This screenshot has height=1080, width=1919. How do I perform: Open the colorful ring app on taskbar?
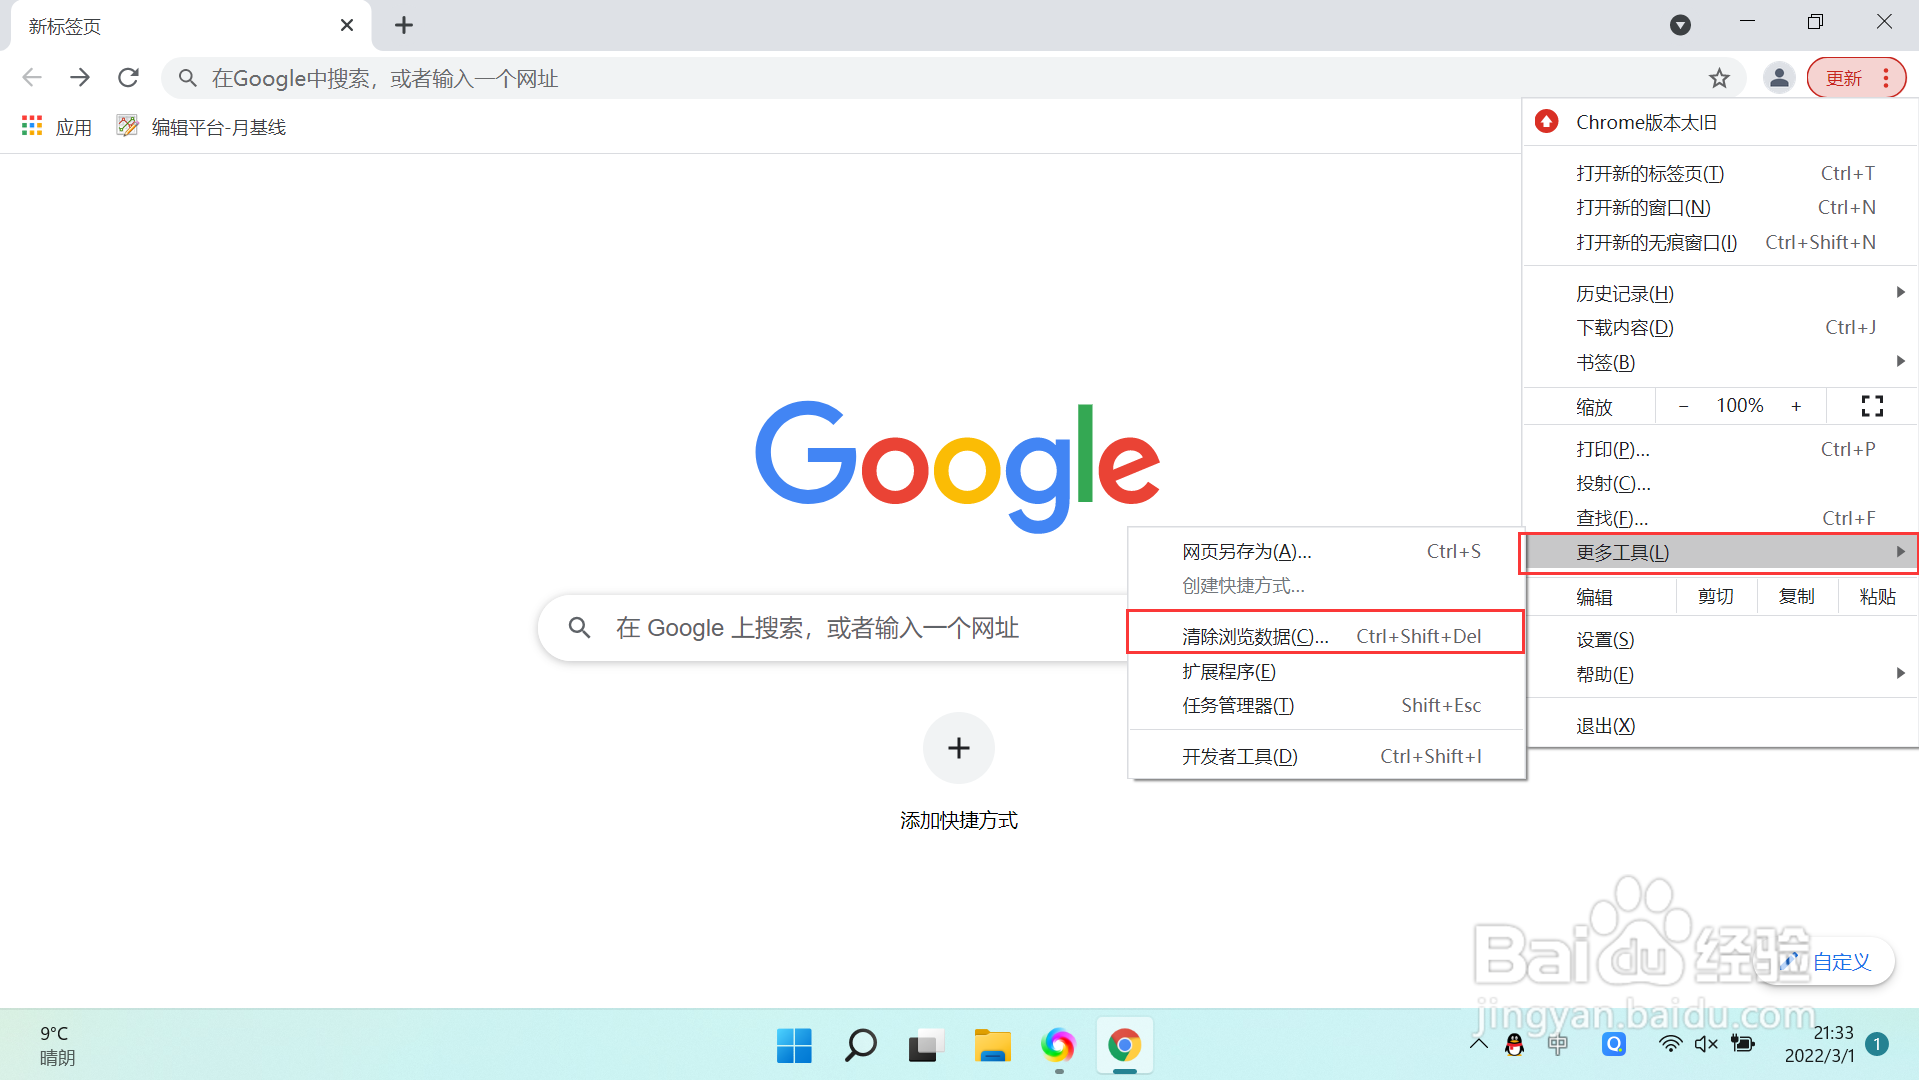click(x=1058, y=1046)
